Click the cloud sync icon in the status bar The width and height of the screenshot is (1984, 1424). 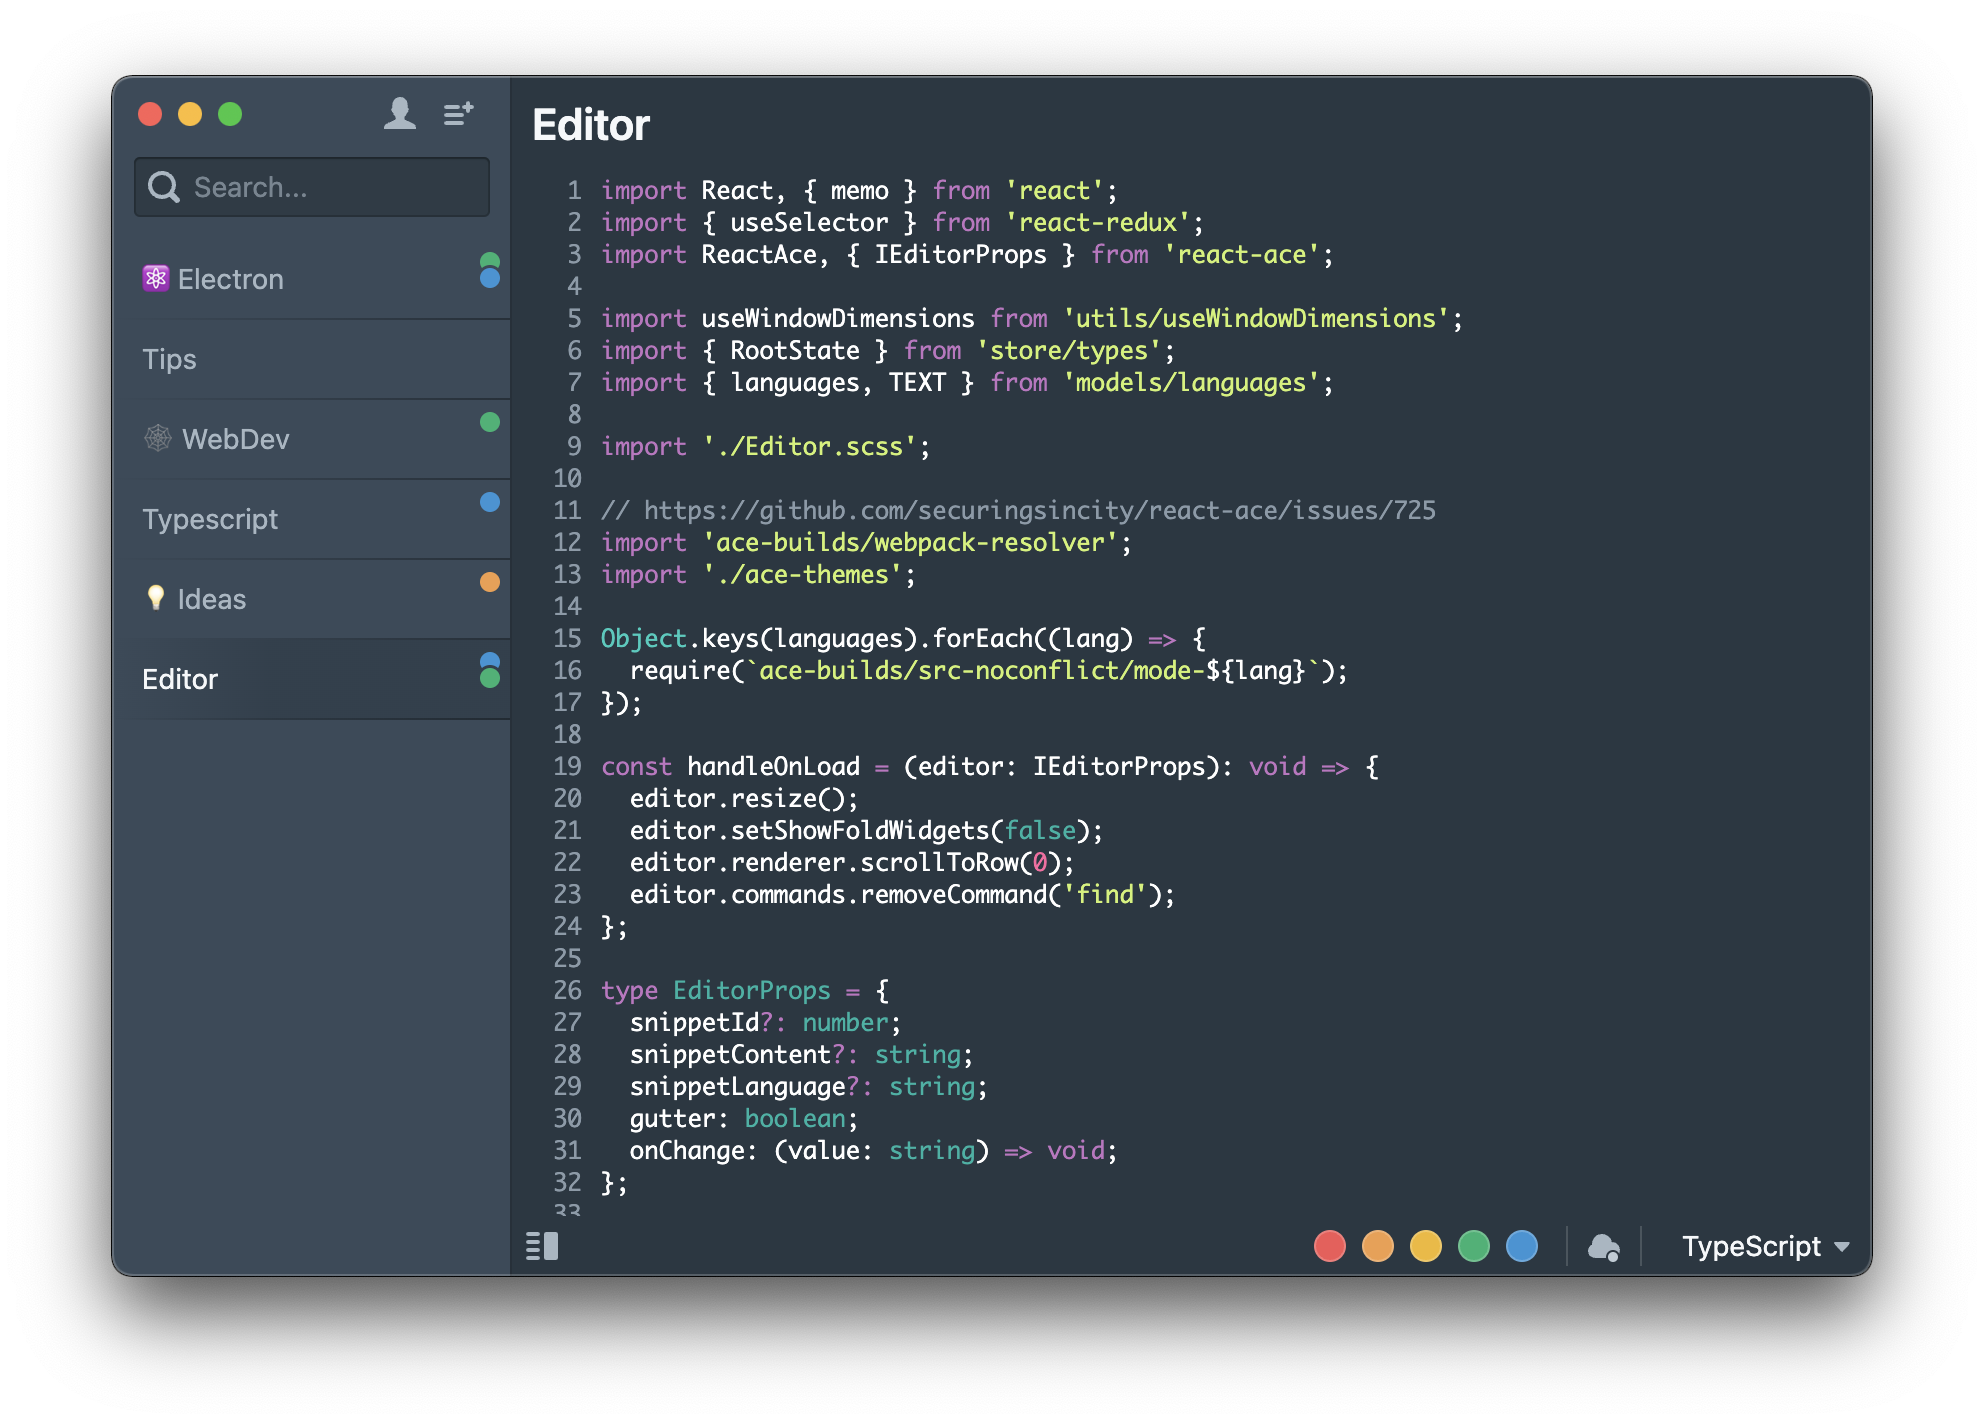[1604, 1247]
